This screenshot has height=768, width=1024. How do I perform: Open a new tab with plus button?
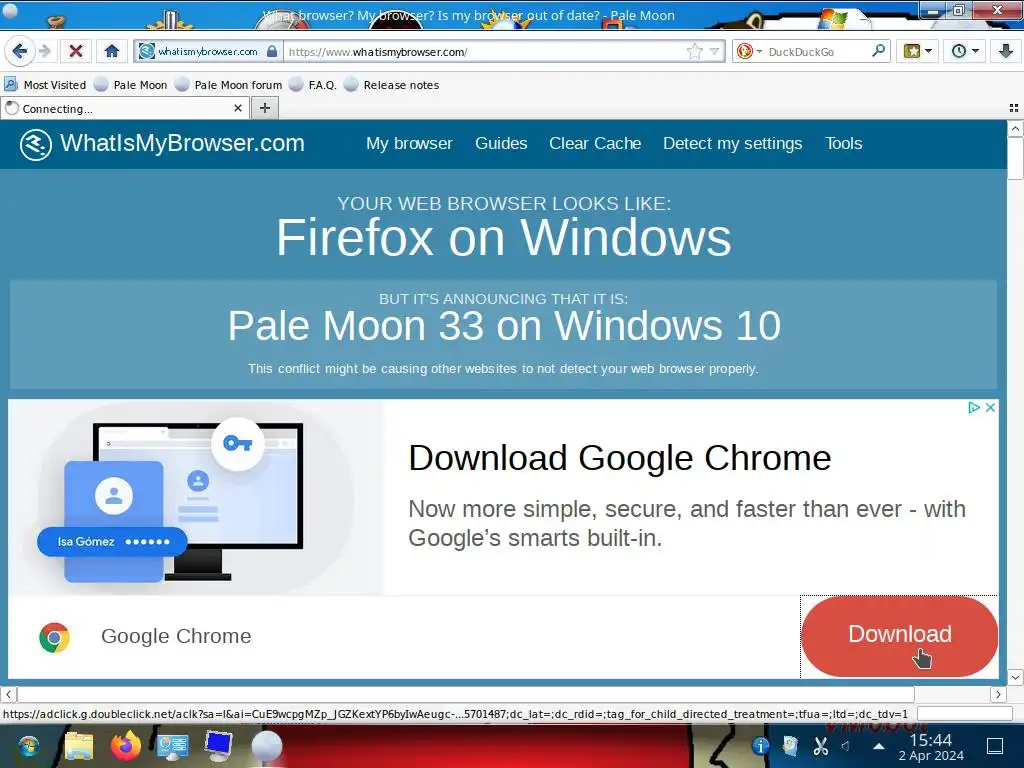pos(264,108)
